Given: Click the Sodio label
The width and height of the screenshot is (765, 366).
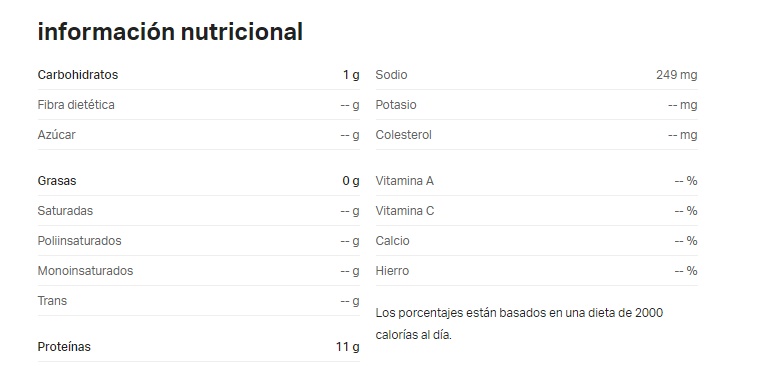Looking at the screenshot, I should point(391,75).
